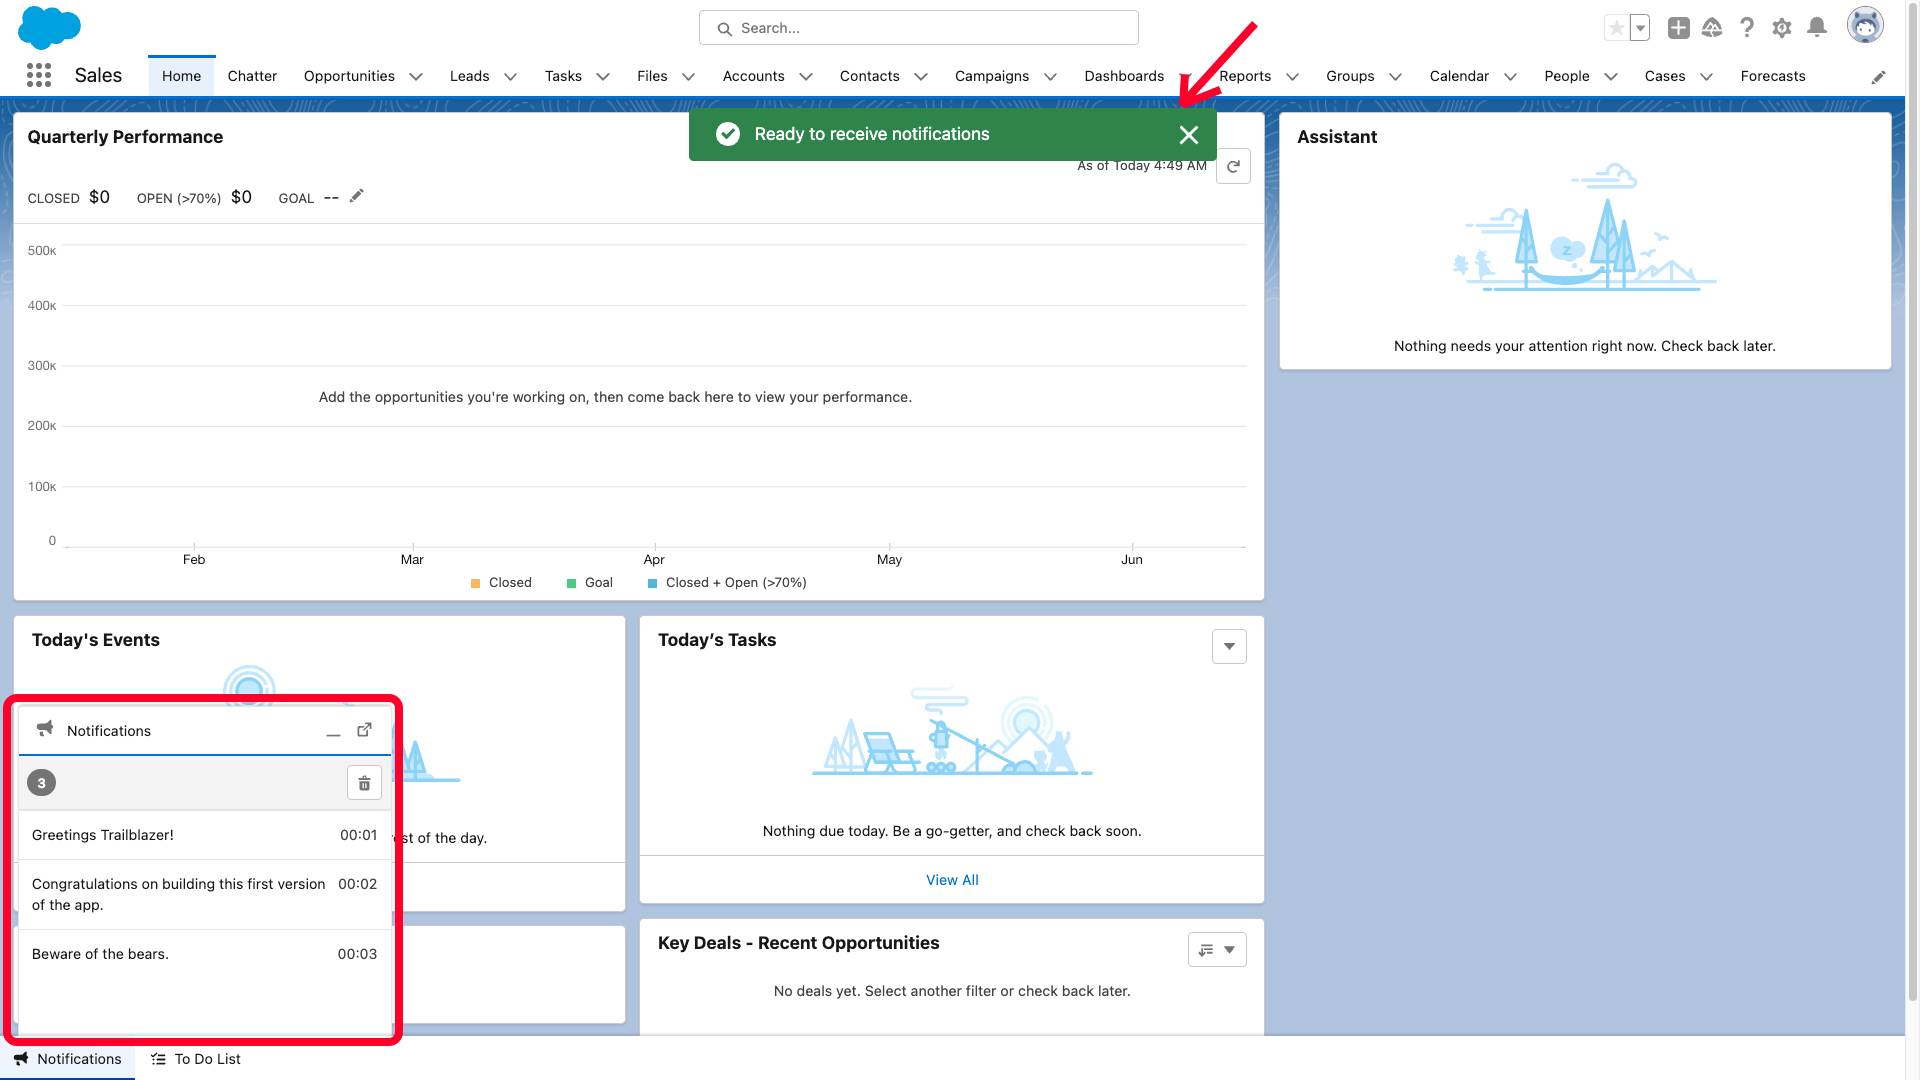Screen dimensions: 1920x1080
Task: Click the Salesforce cloud logo
Action: [49, 27]
